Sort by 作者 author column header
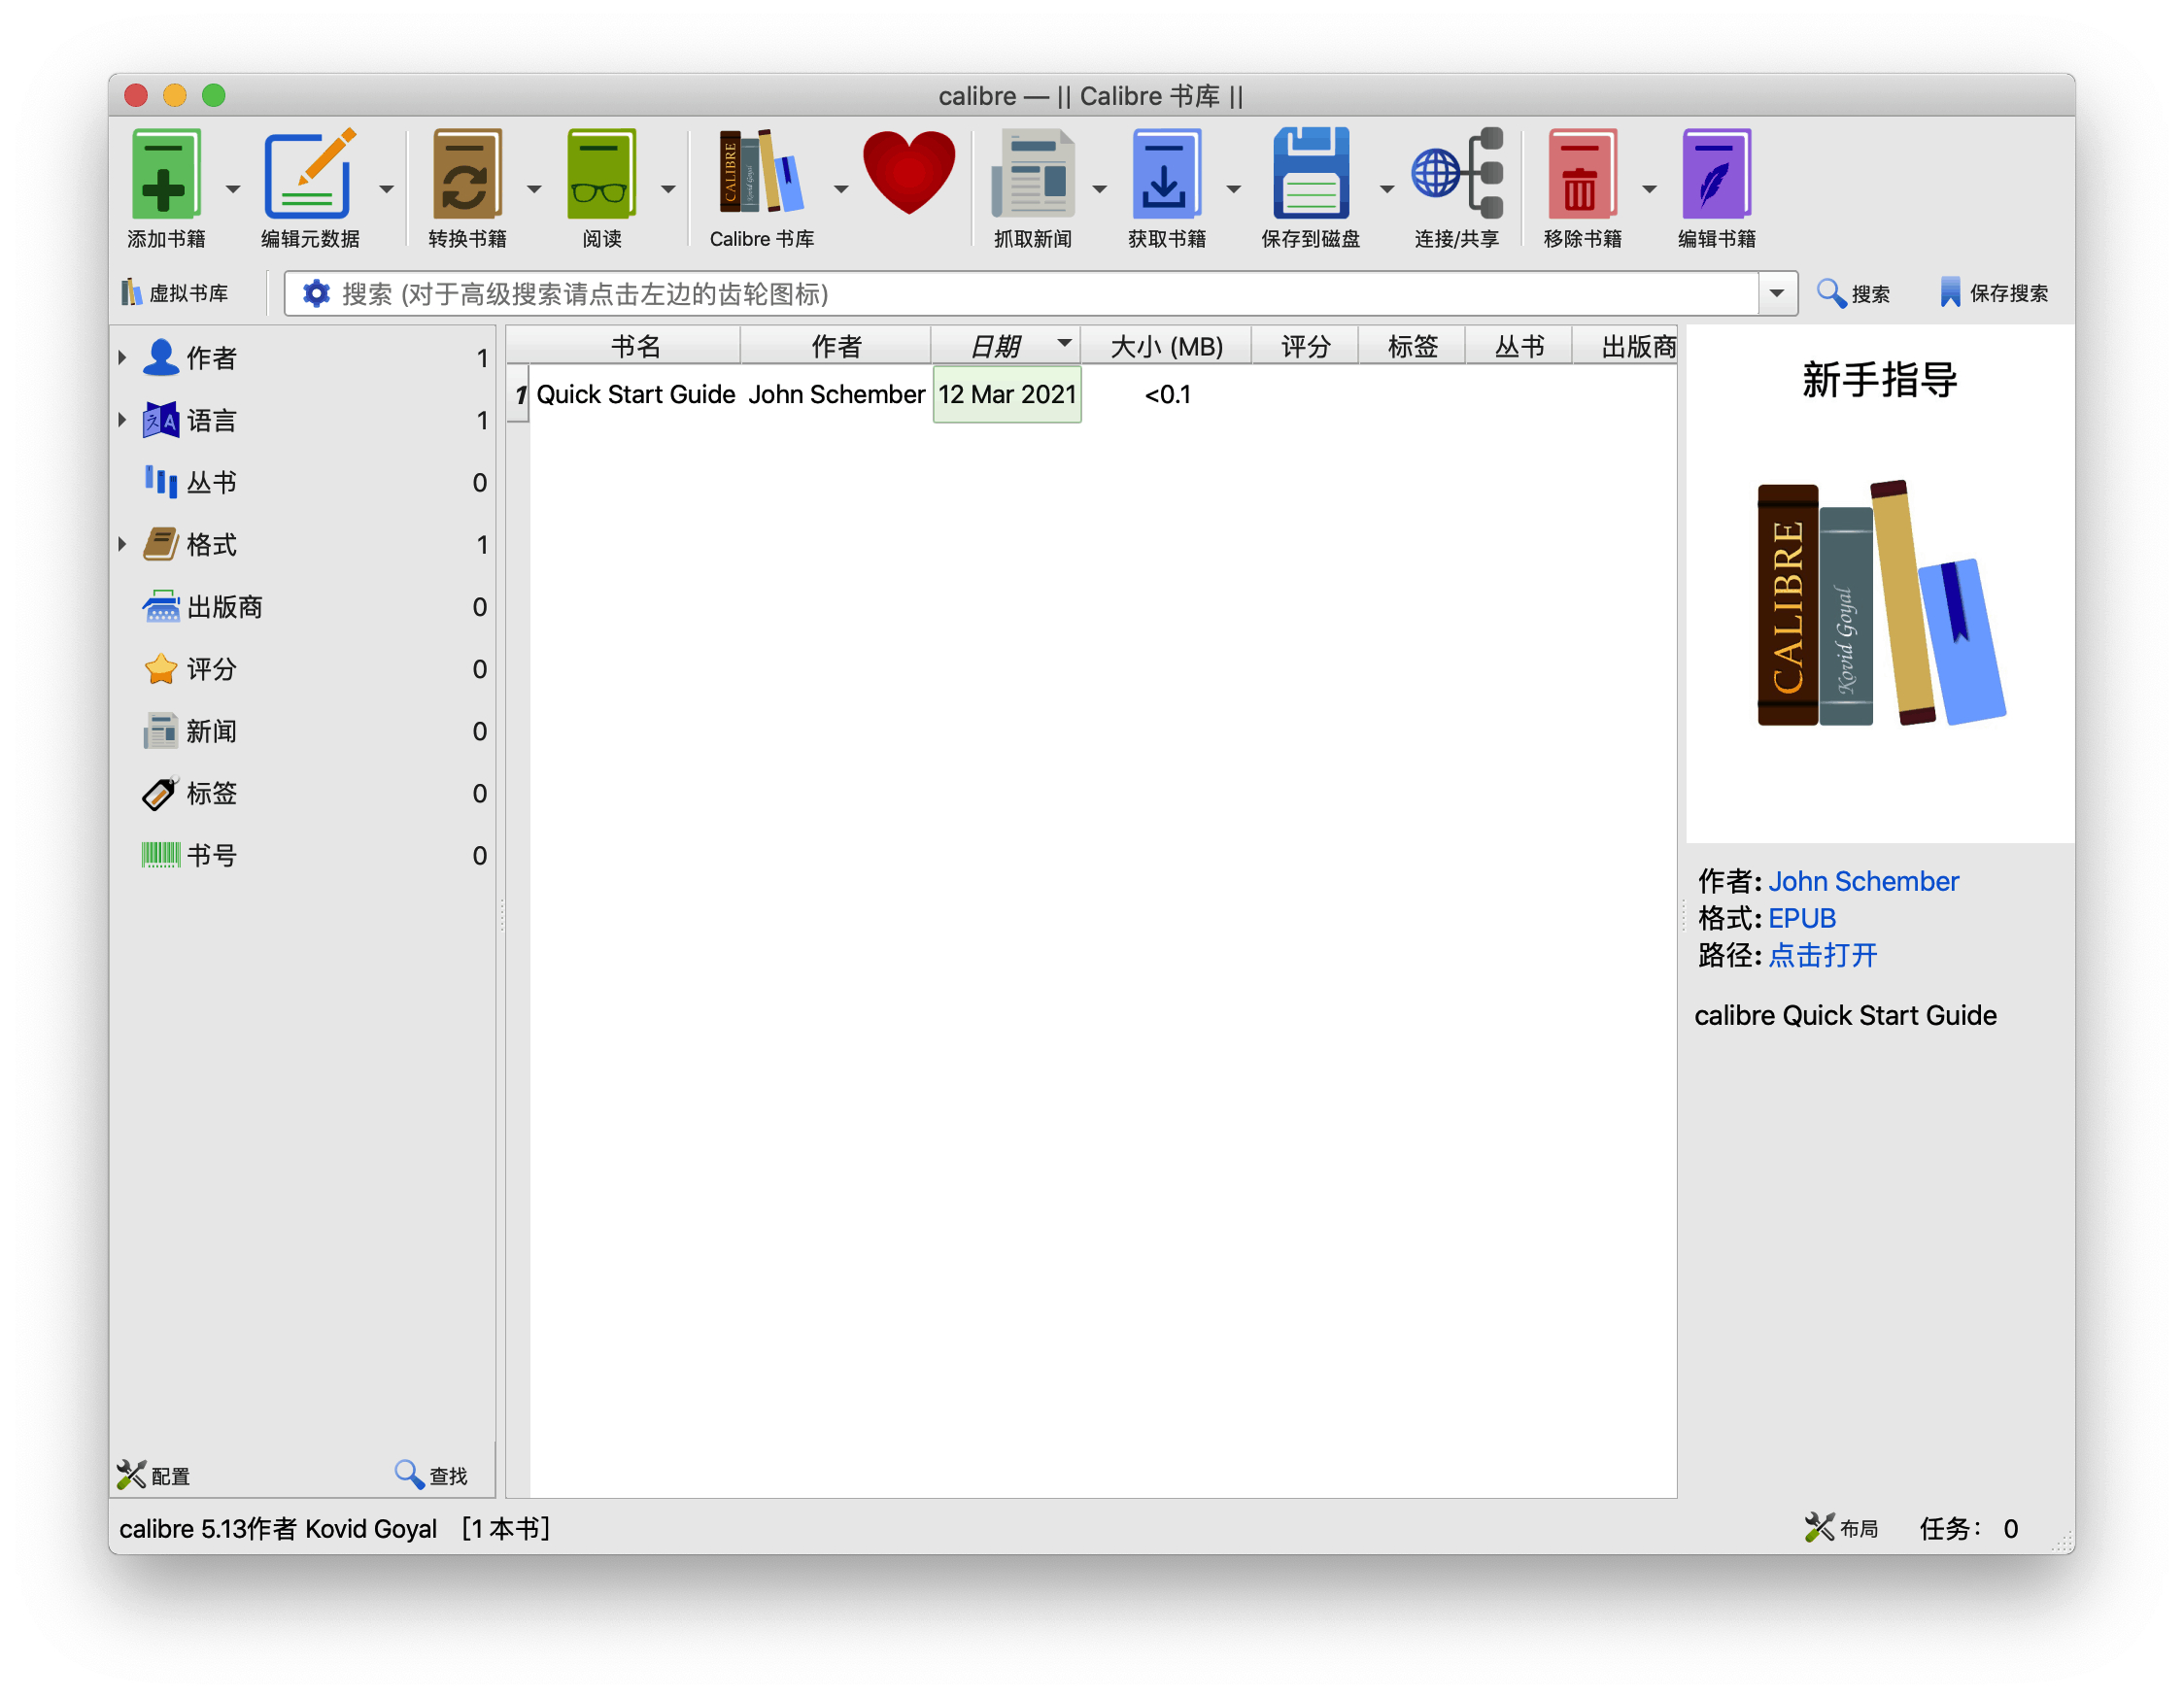Image resolution: width=2184 pixels, height=1698 pixels. point(836,346)
